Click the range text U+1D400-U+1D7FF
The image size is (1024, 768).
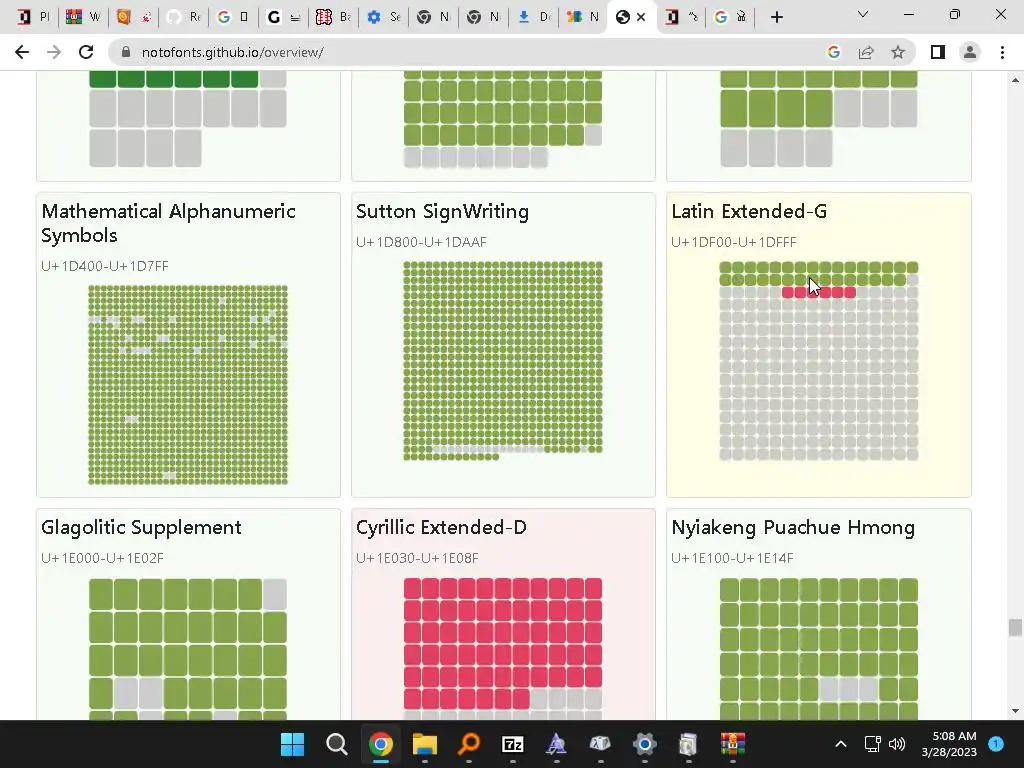(104, 266)
